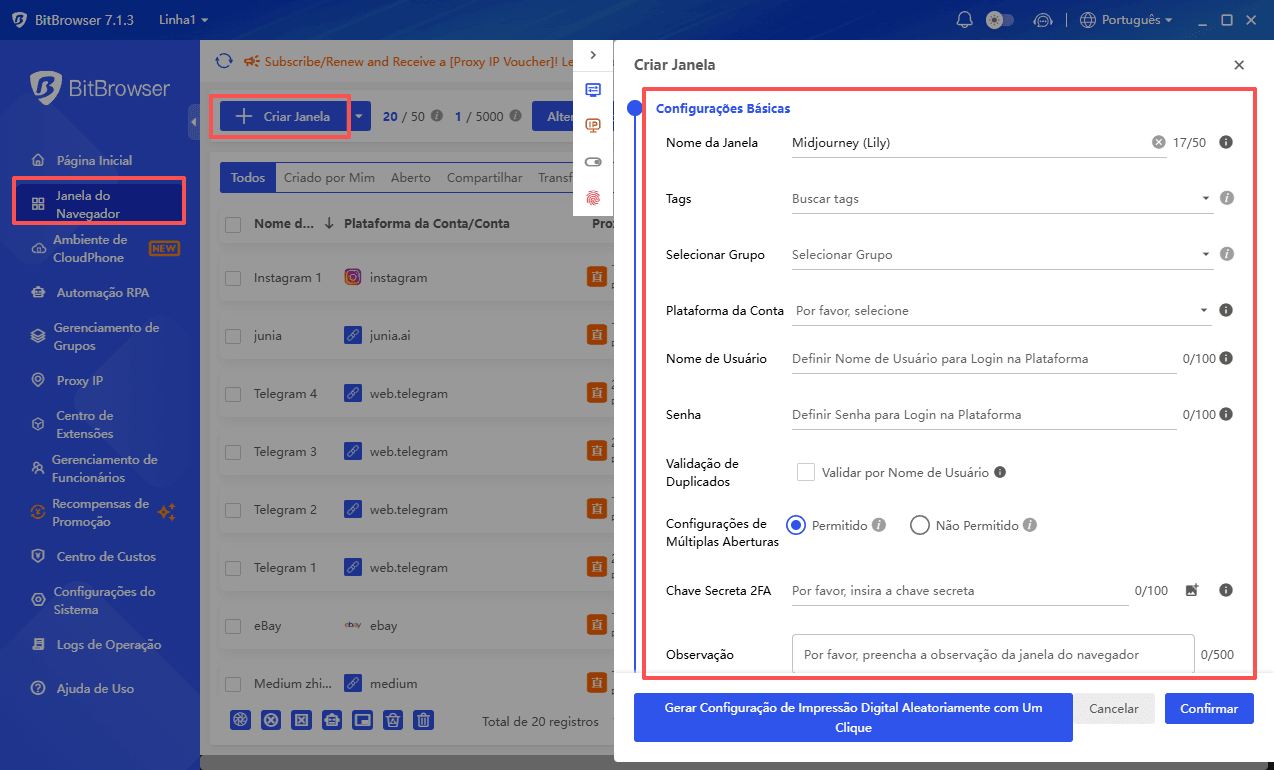Screen dimensions: 1274x770
Task: Toggle the light/dark theme switch
Action: tap(999, 20)
